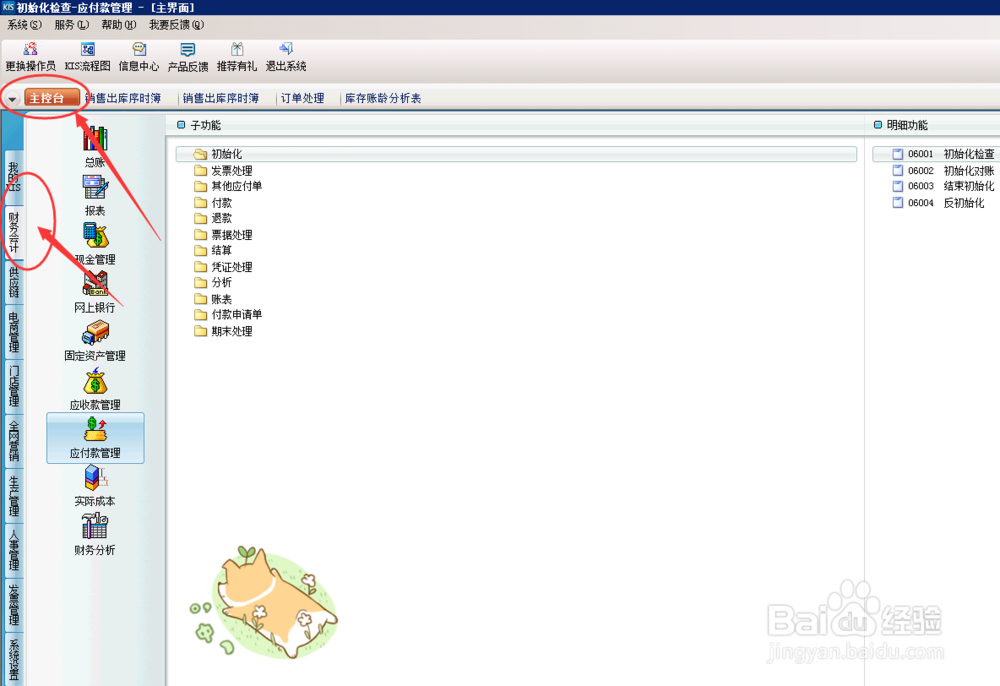Select 06004 反初始化 function

tap(938, 203)
